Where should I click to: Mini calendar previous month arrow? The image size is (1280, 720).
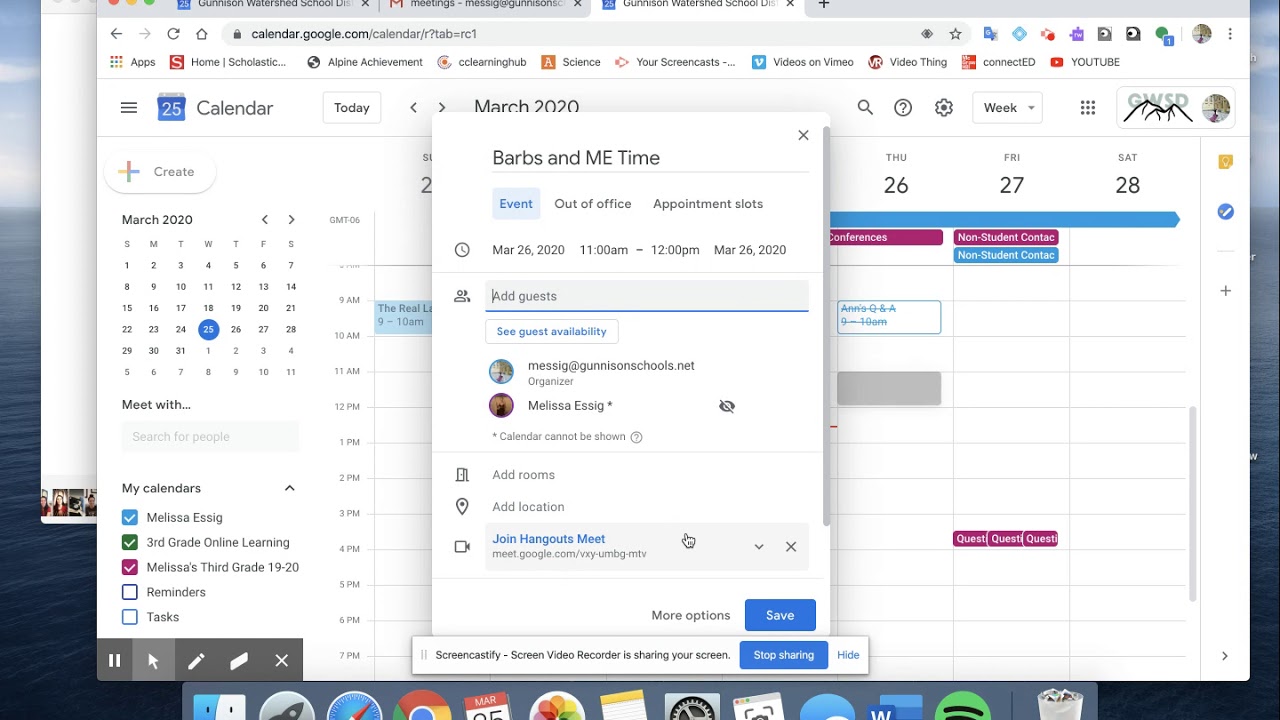pos(265,220)
